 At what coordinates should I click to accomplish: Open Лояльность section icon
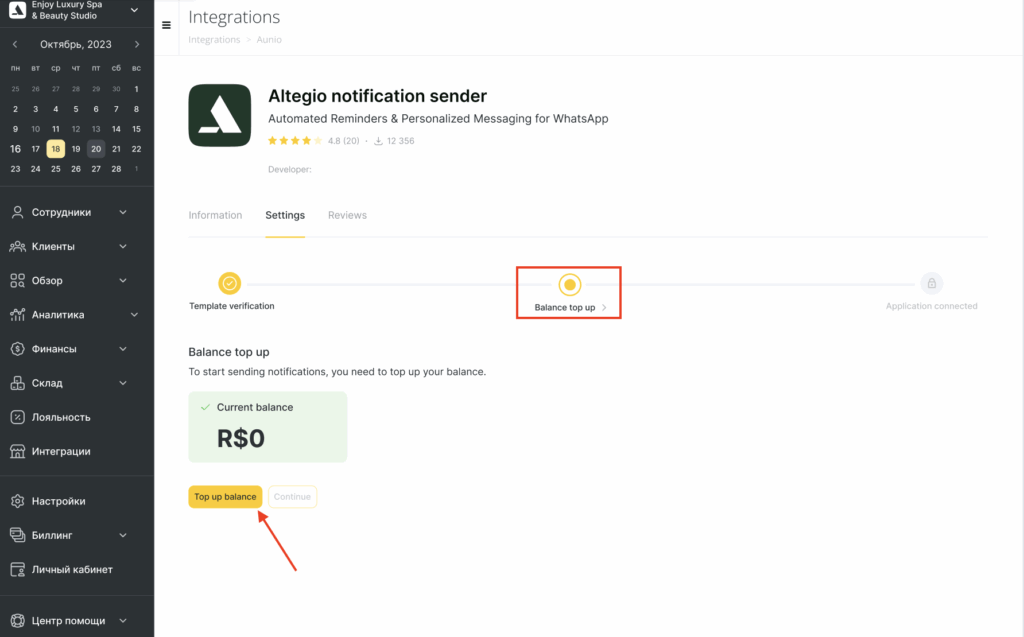point(18,417)
